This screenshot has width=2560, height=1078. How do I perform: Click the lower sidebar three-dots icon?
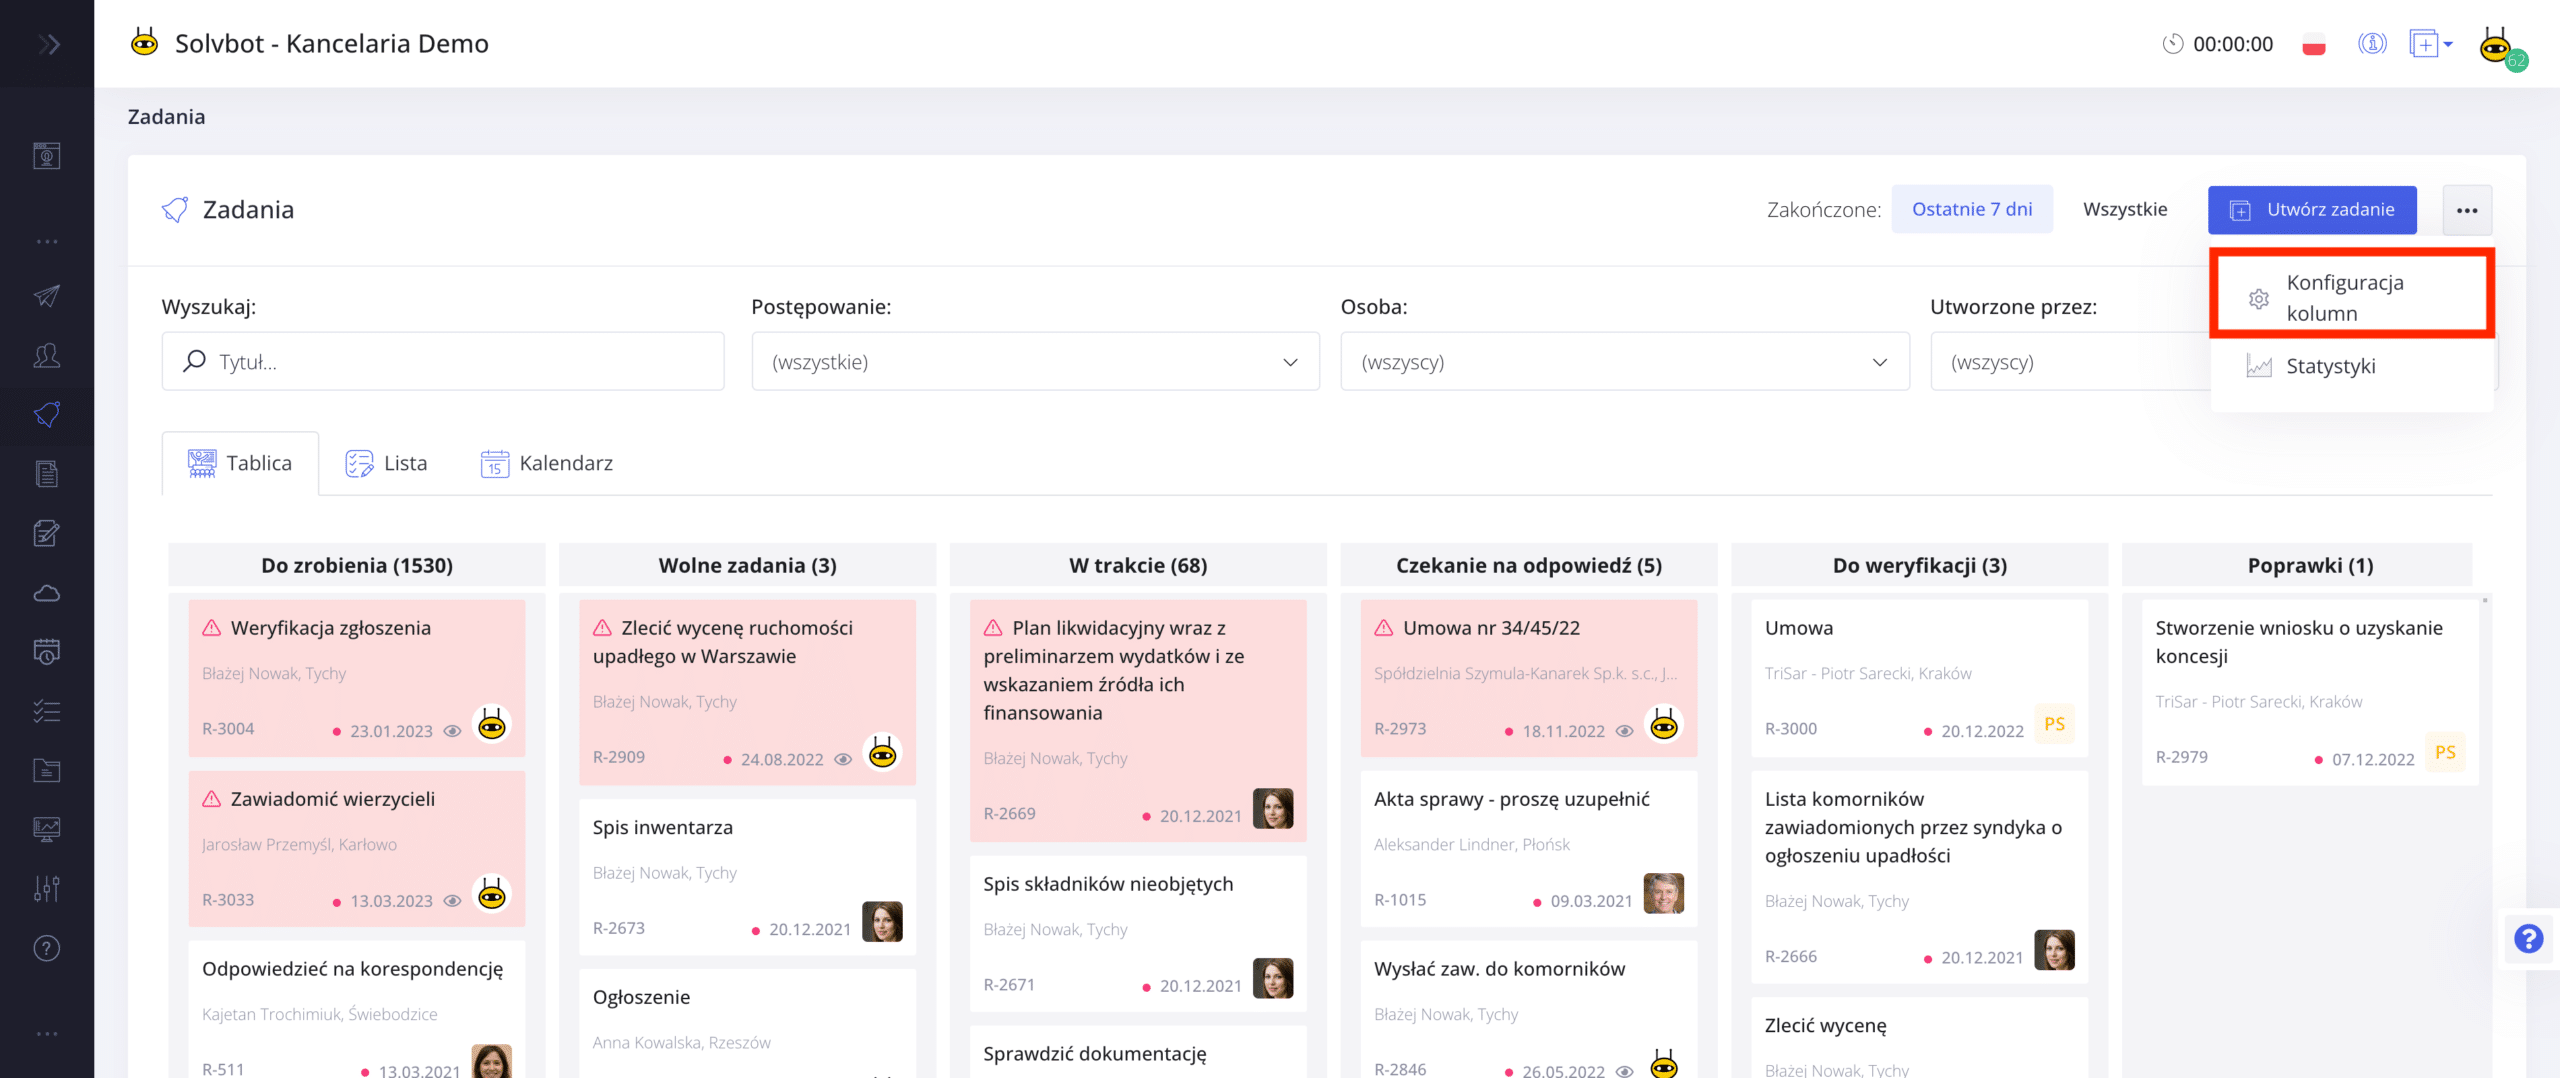pos(47,1033)
